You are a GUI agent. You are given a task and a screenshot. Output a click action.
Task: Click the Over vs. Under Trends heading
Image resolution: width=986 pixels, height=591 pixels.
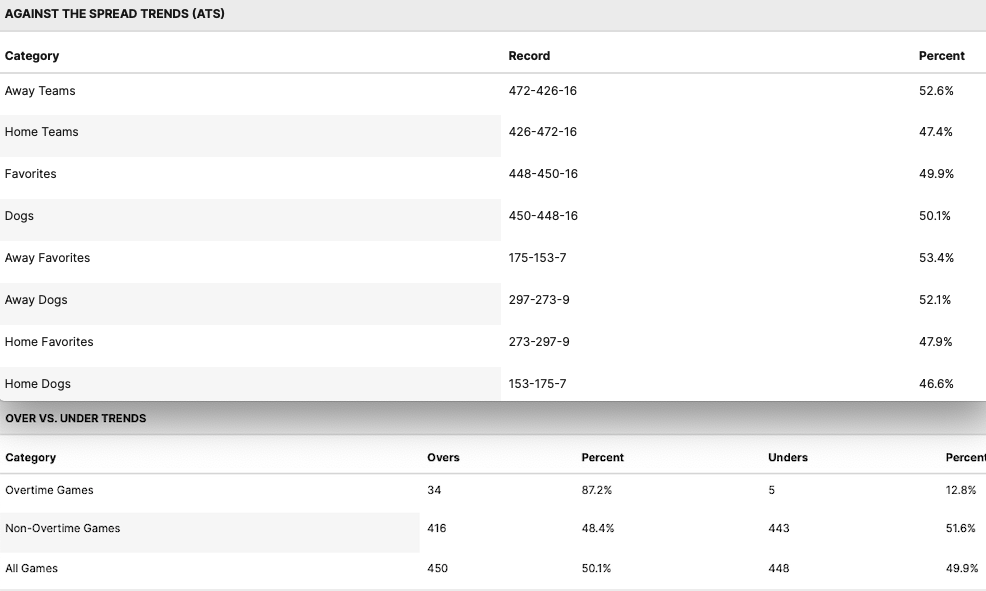click(x=76, y=418)
